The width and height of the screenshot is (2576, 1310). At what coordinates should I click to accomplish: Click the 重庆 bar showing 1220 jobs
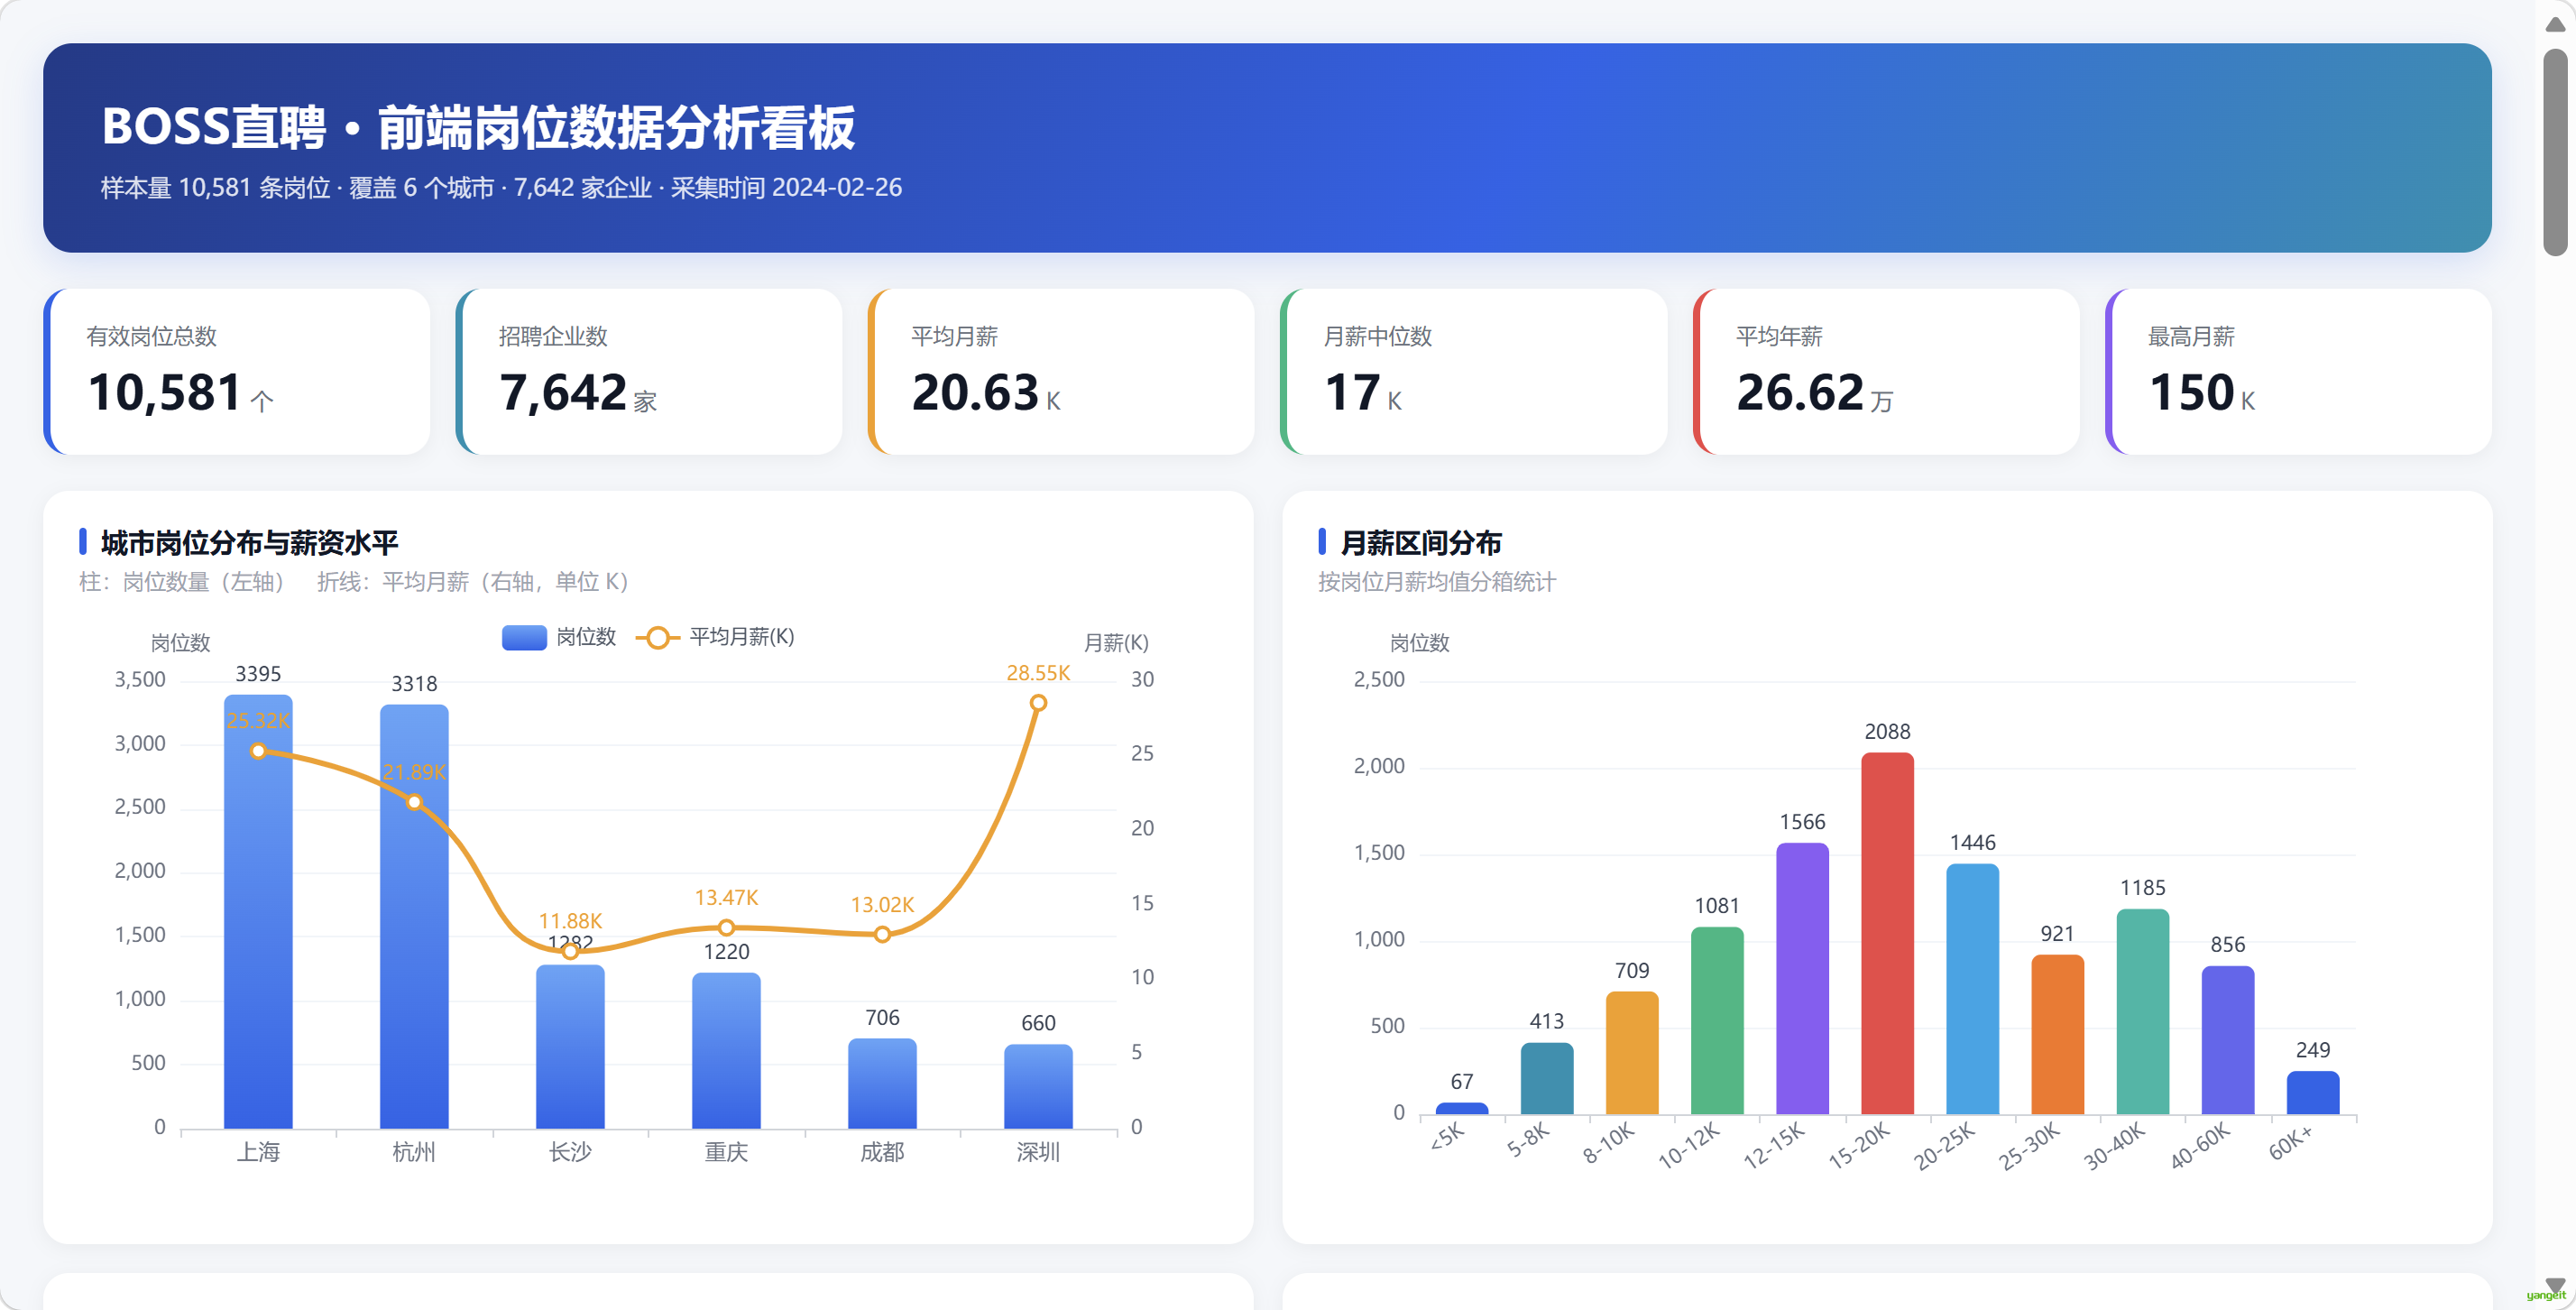coord(726,1051)
